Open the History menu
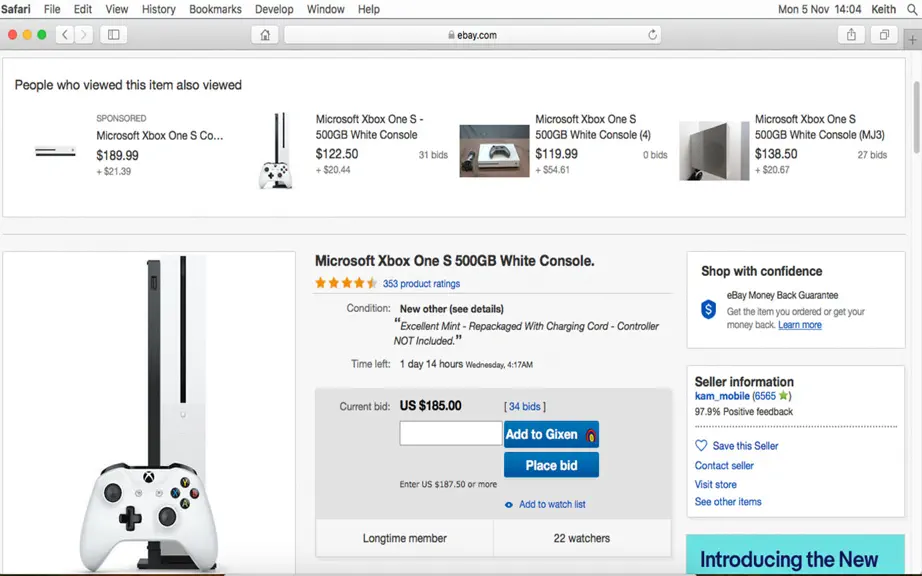 [x=159, y=9]
